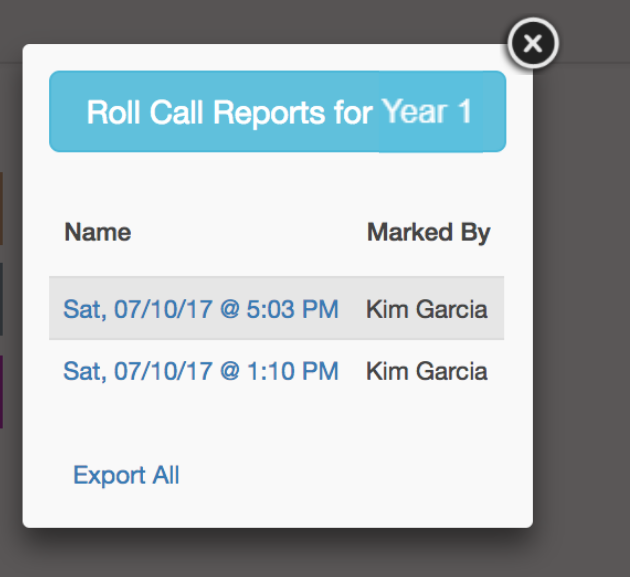
Task: Click the Year 1 text in the banner
Action: (426, 111)
